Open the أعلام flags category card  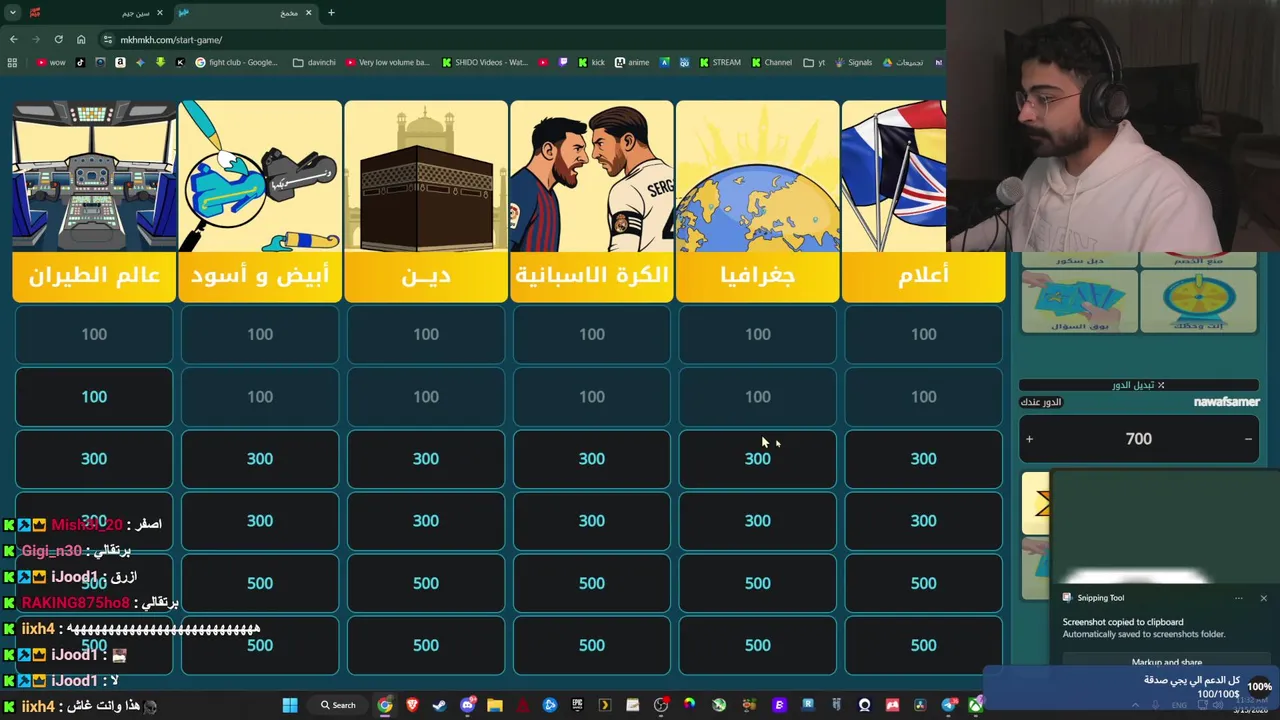(x=923, y=200)
